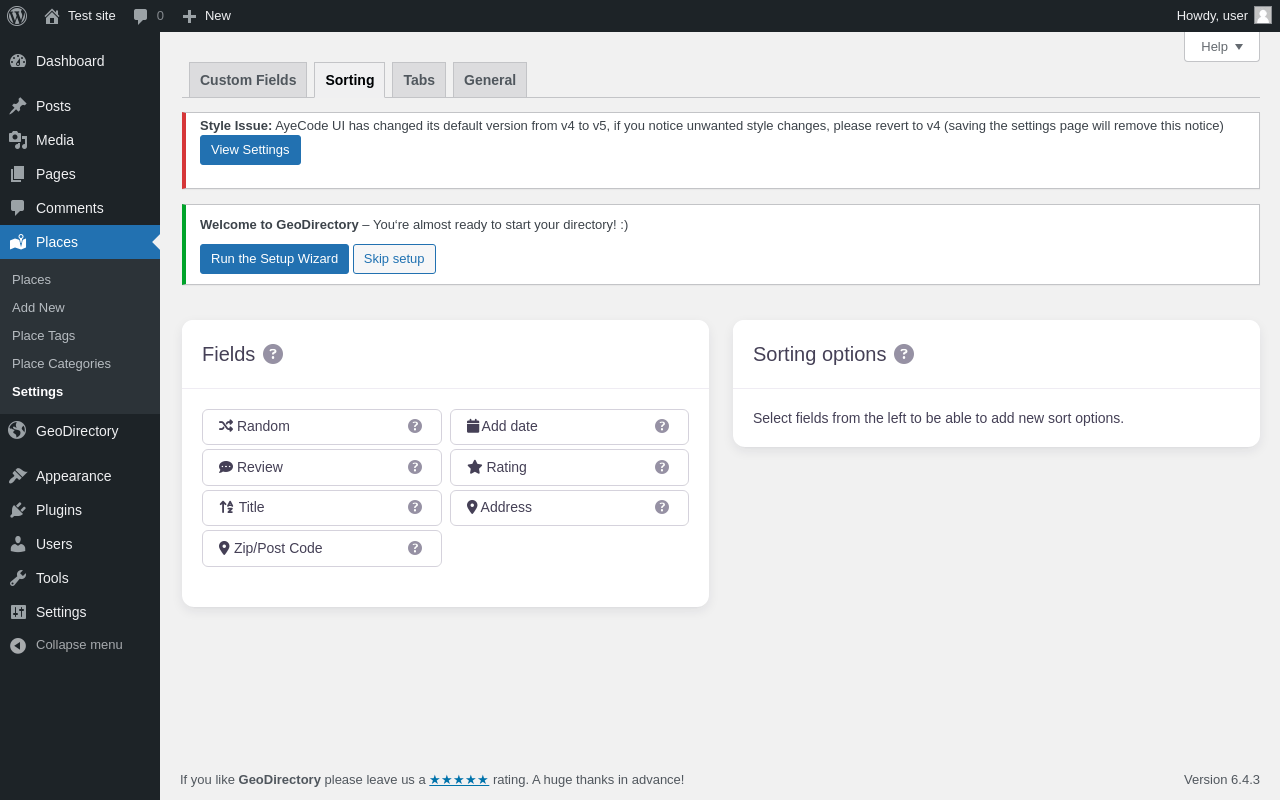Open the General tab
Screen dimensions: 1280x800
490,80
